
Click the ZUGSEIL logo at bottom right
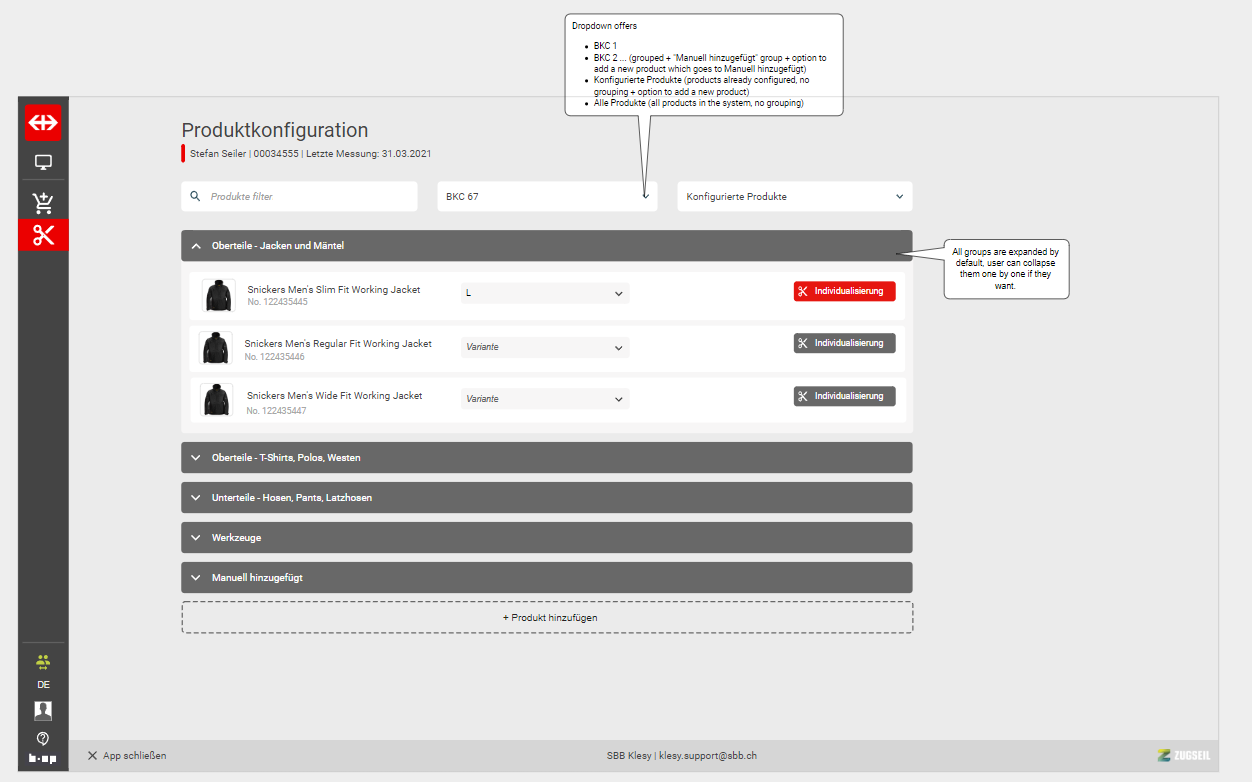point(1186,755)
